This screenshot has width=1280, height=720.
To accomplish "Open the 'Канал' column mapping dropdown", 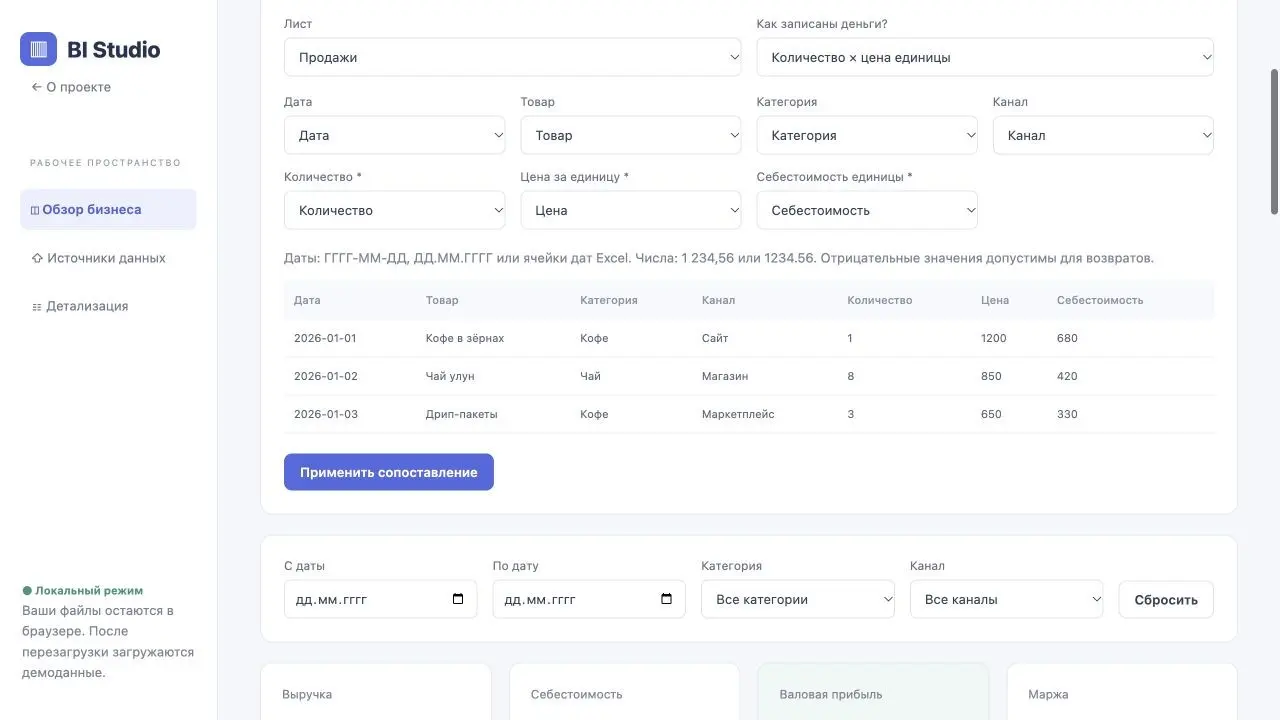I will coord(1103,135).
